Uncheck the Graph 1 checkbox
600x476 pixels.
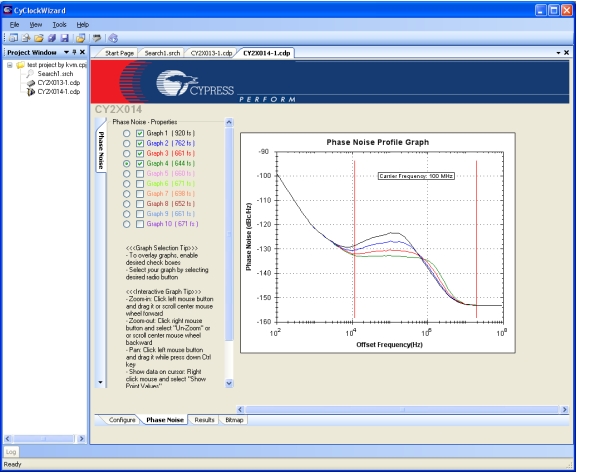140,133
